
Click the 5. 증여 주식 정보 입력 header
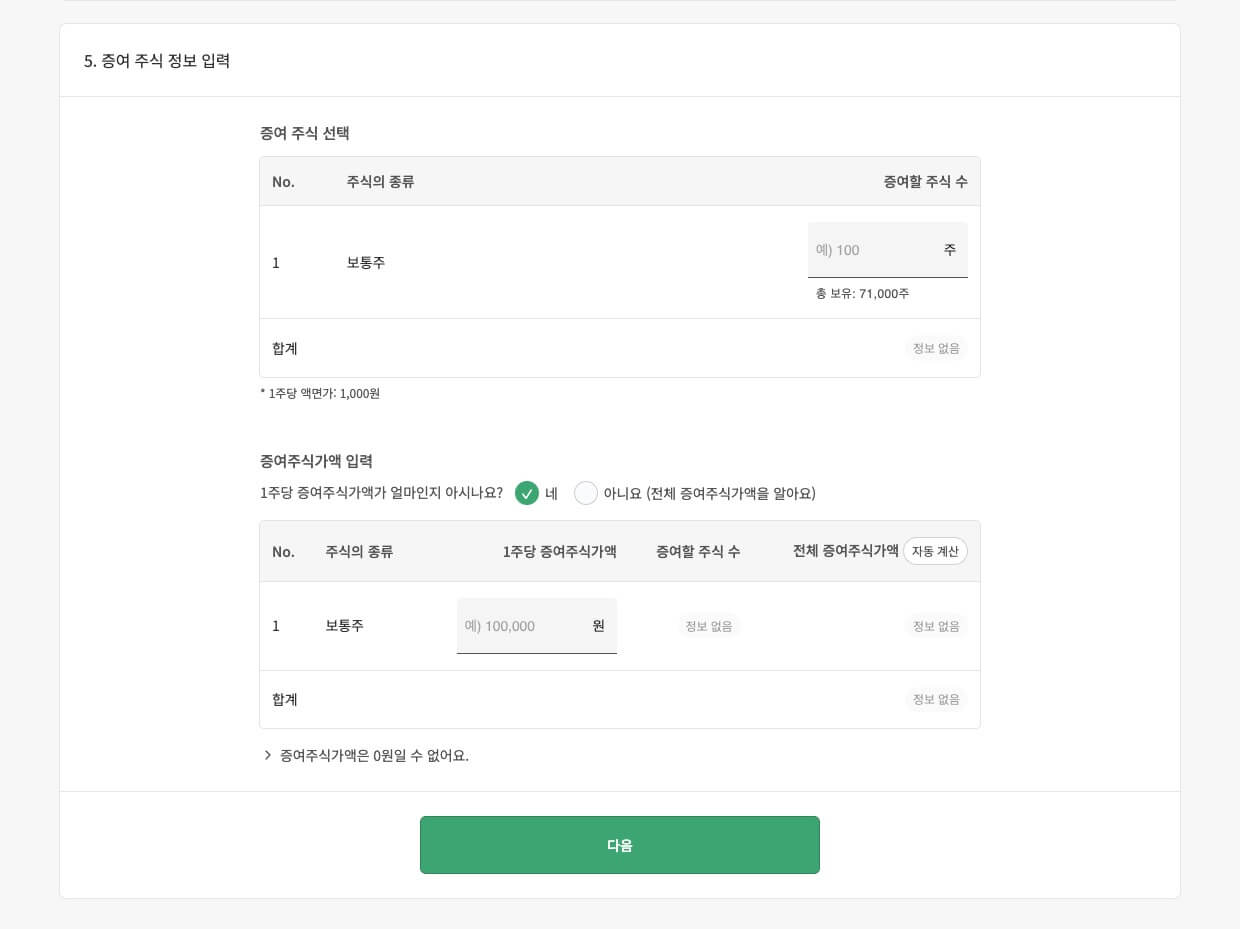coord(157,61)
